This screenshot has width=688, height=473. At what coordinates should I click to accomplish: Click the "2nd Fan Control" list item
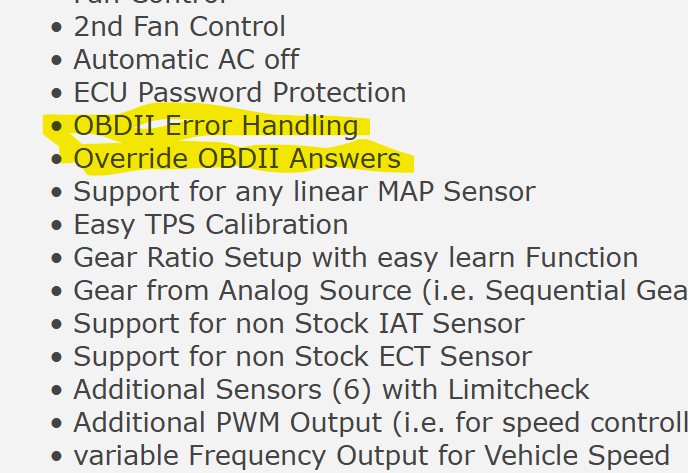pos(179,27)
